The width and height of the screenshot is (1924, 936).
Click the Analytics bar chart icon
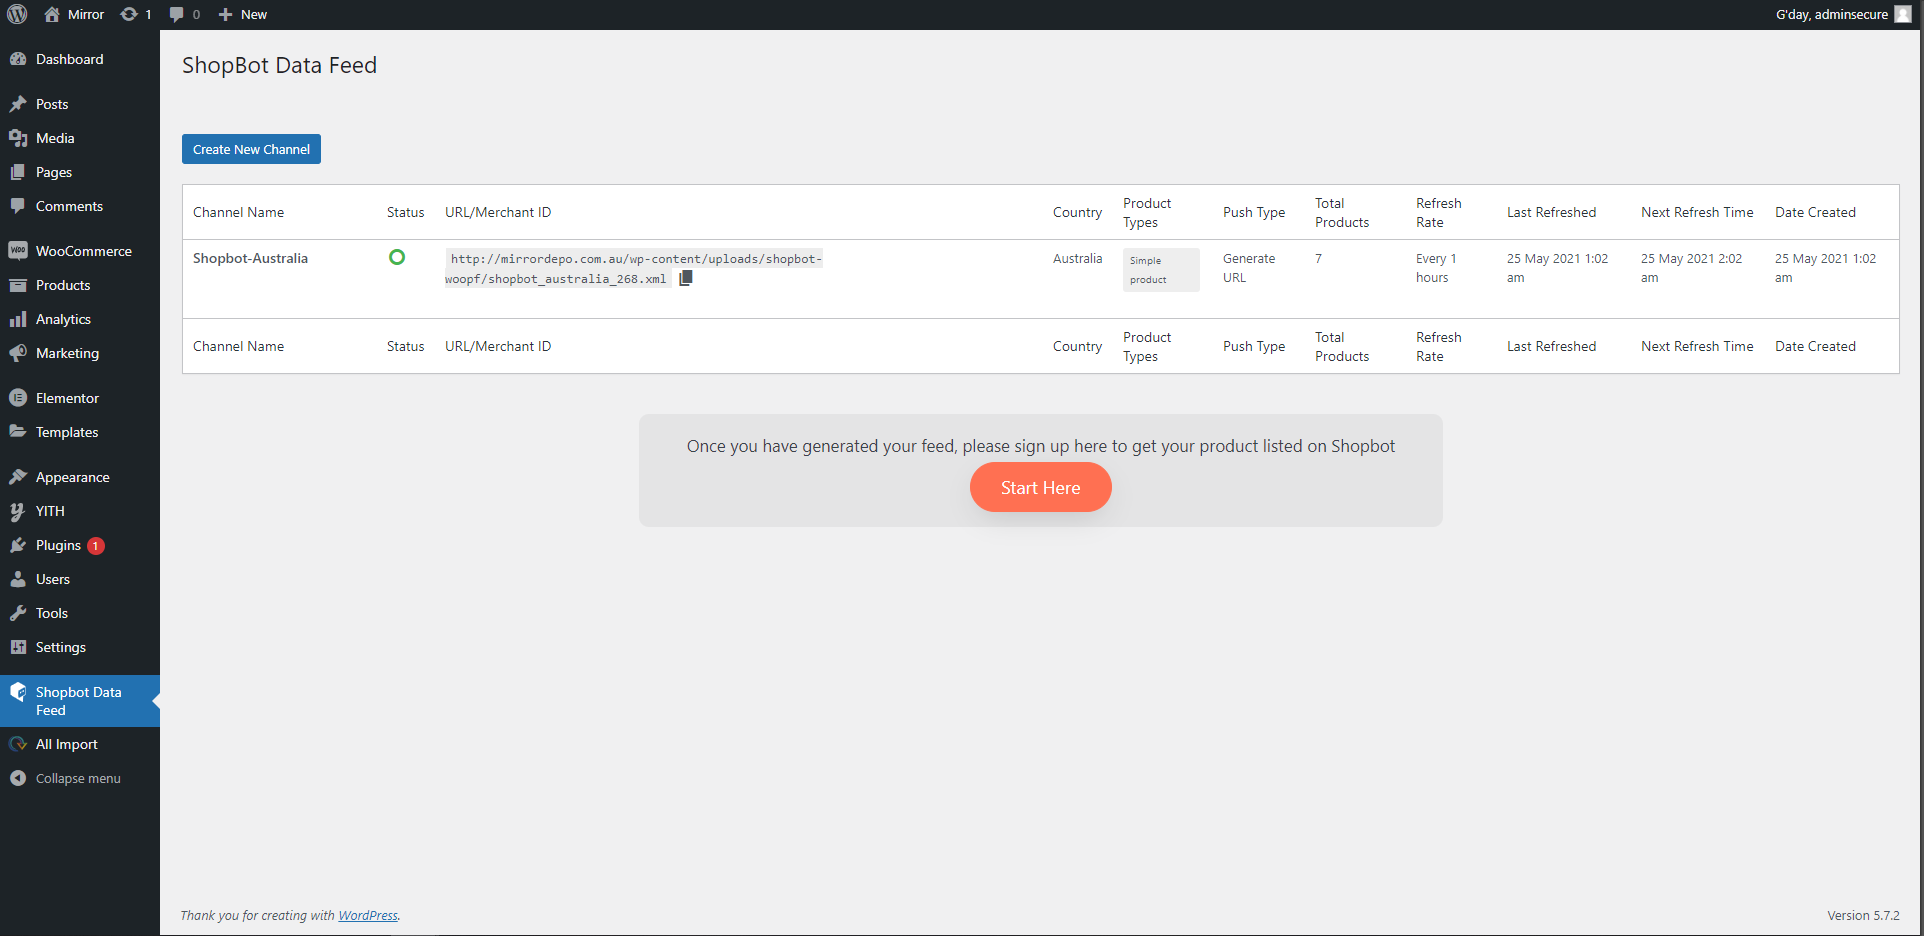coord(18,319)
